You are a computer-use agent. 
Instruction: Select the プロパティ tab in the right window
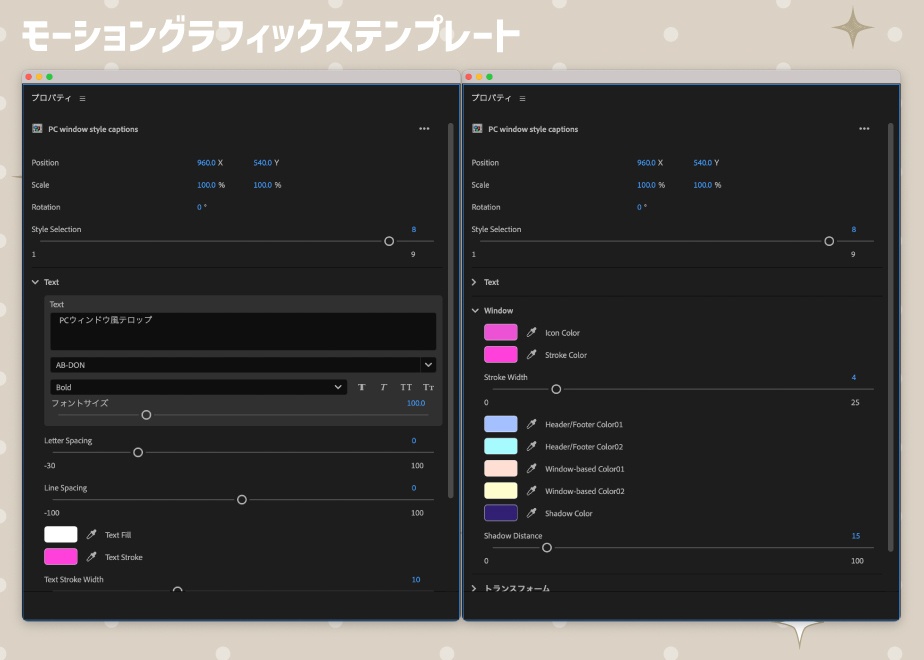pos(491,98)
